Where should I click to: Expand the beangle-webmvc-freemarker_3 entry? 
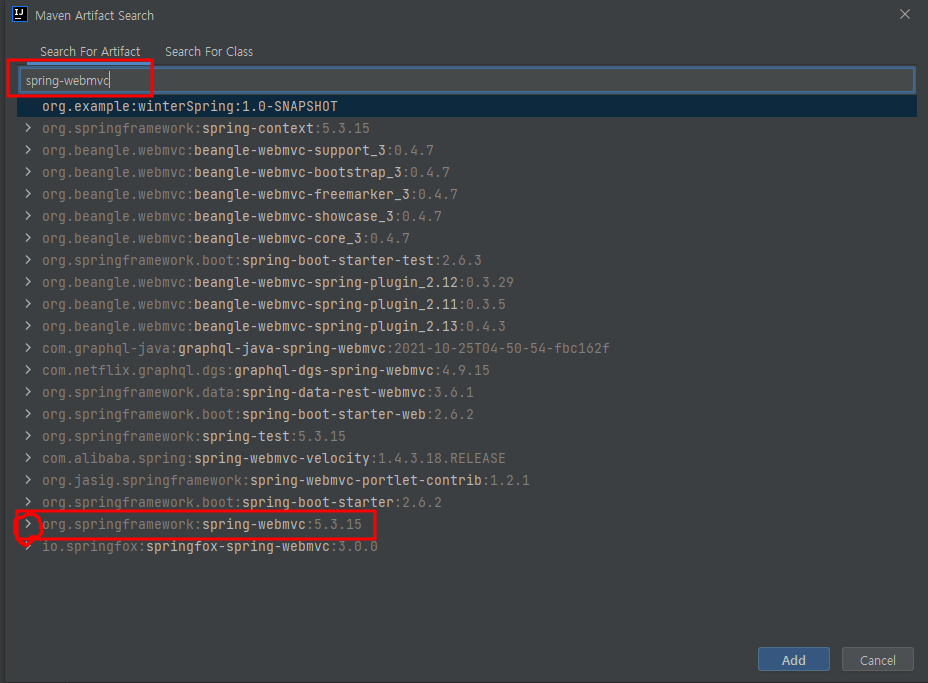click(28, 194)
